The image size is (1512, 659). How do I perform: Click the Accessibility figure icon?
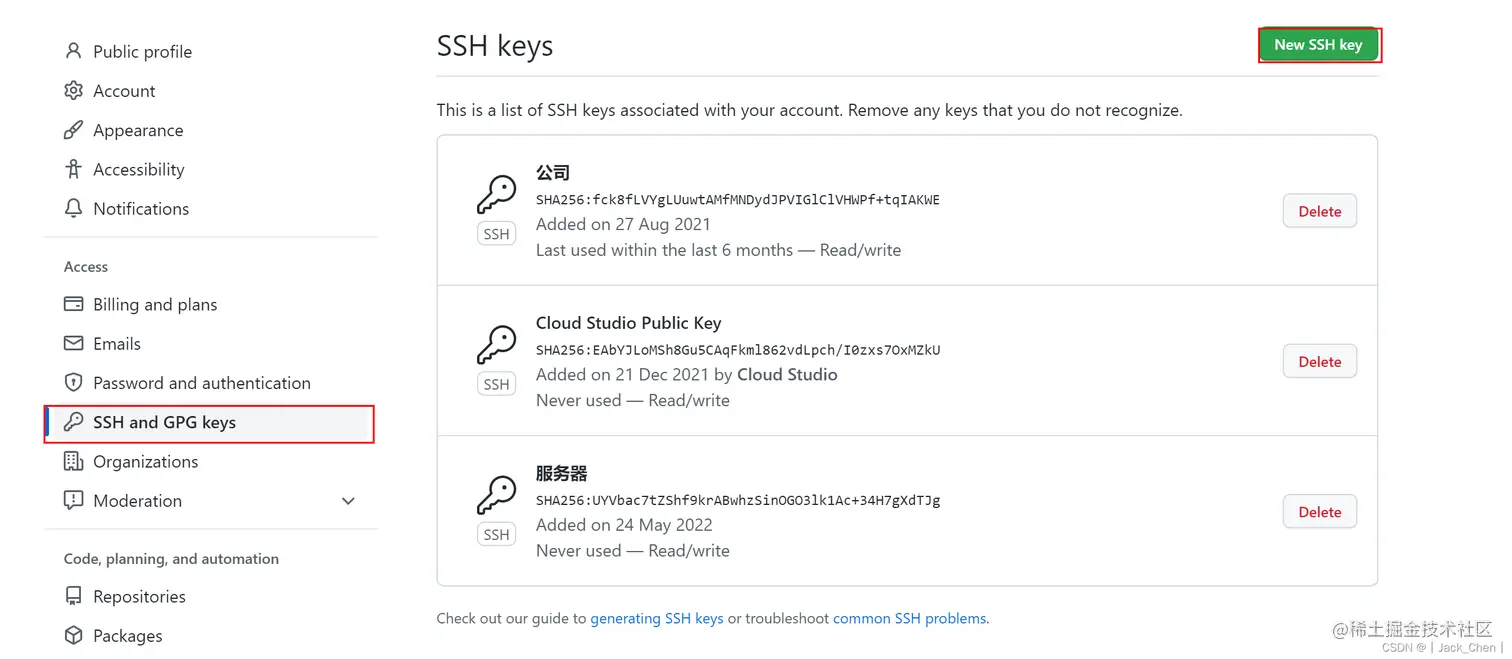click(73, 169)
